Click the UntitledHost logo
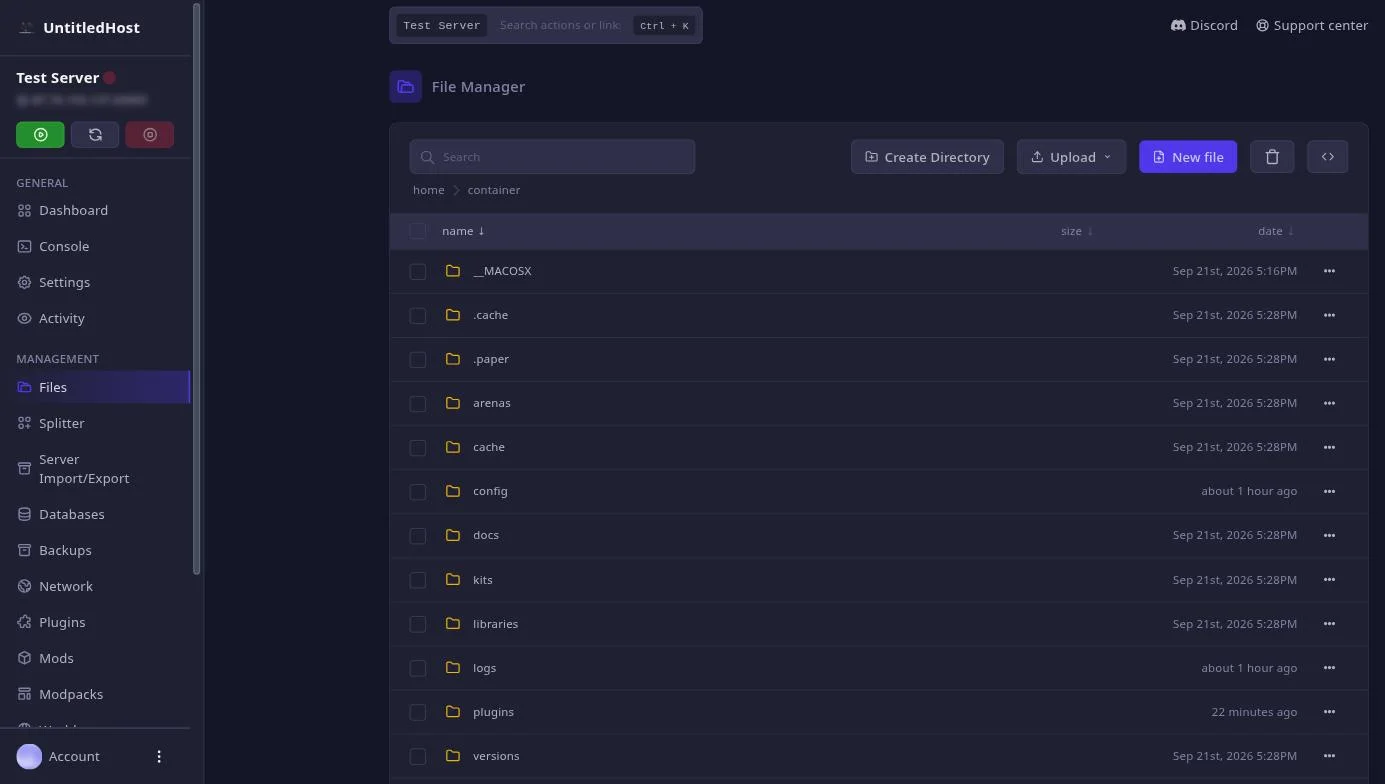 click(26, 28)
